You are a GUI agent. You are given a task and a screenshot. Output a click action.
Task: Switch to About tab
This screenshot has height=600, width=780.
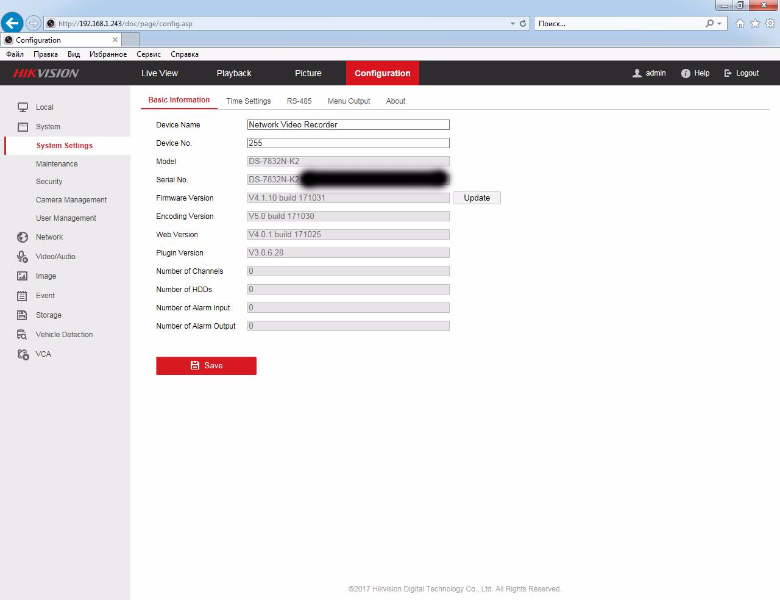395,101
